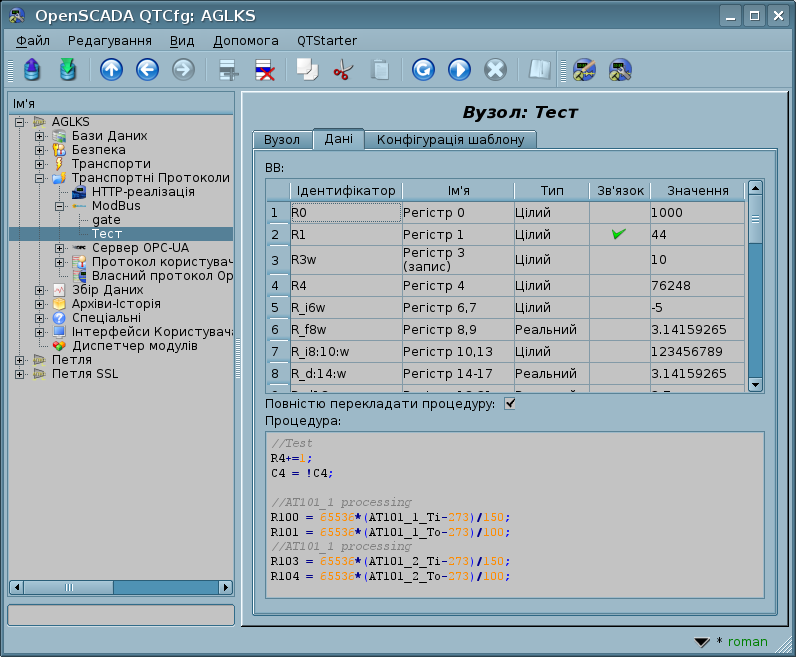Expand the 'Бази Даних' tree node
Screen dimensions: 796x657
[x=39, y=136]
